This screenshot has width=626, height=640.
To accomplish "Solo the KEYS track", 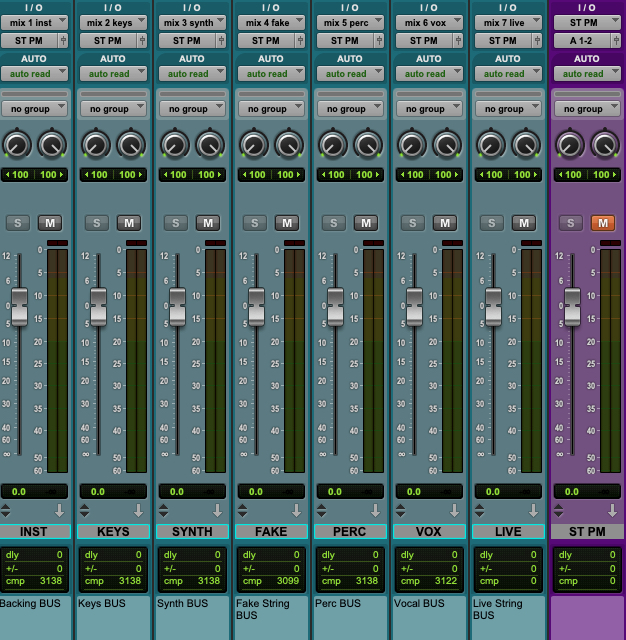I will click(97, 223).
